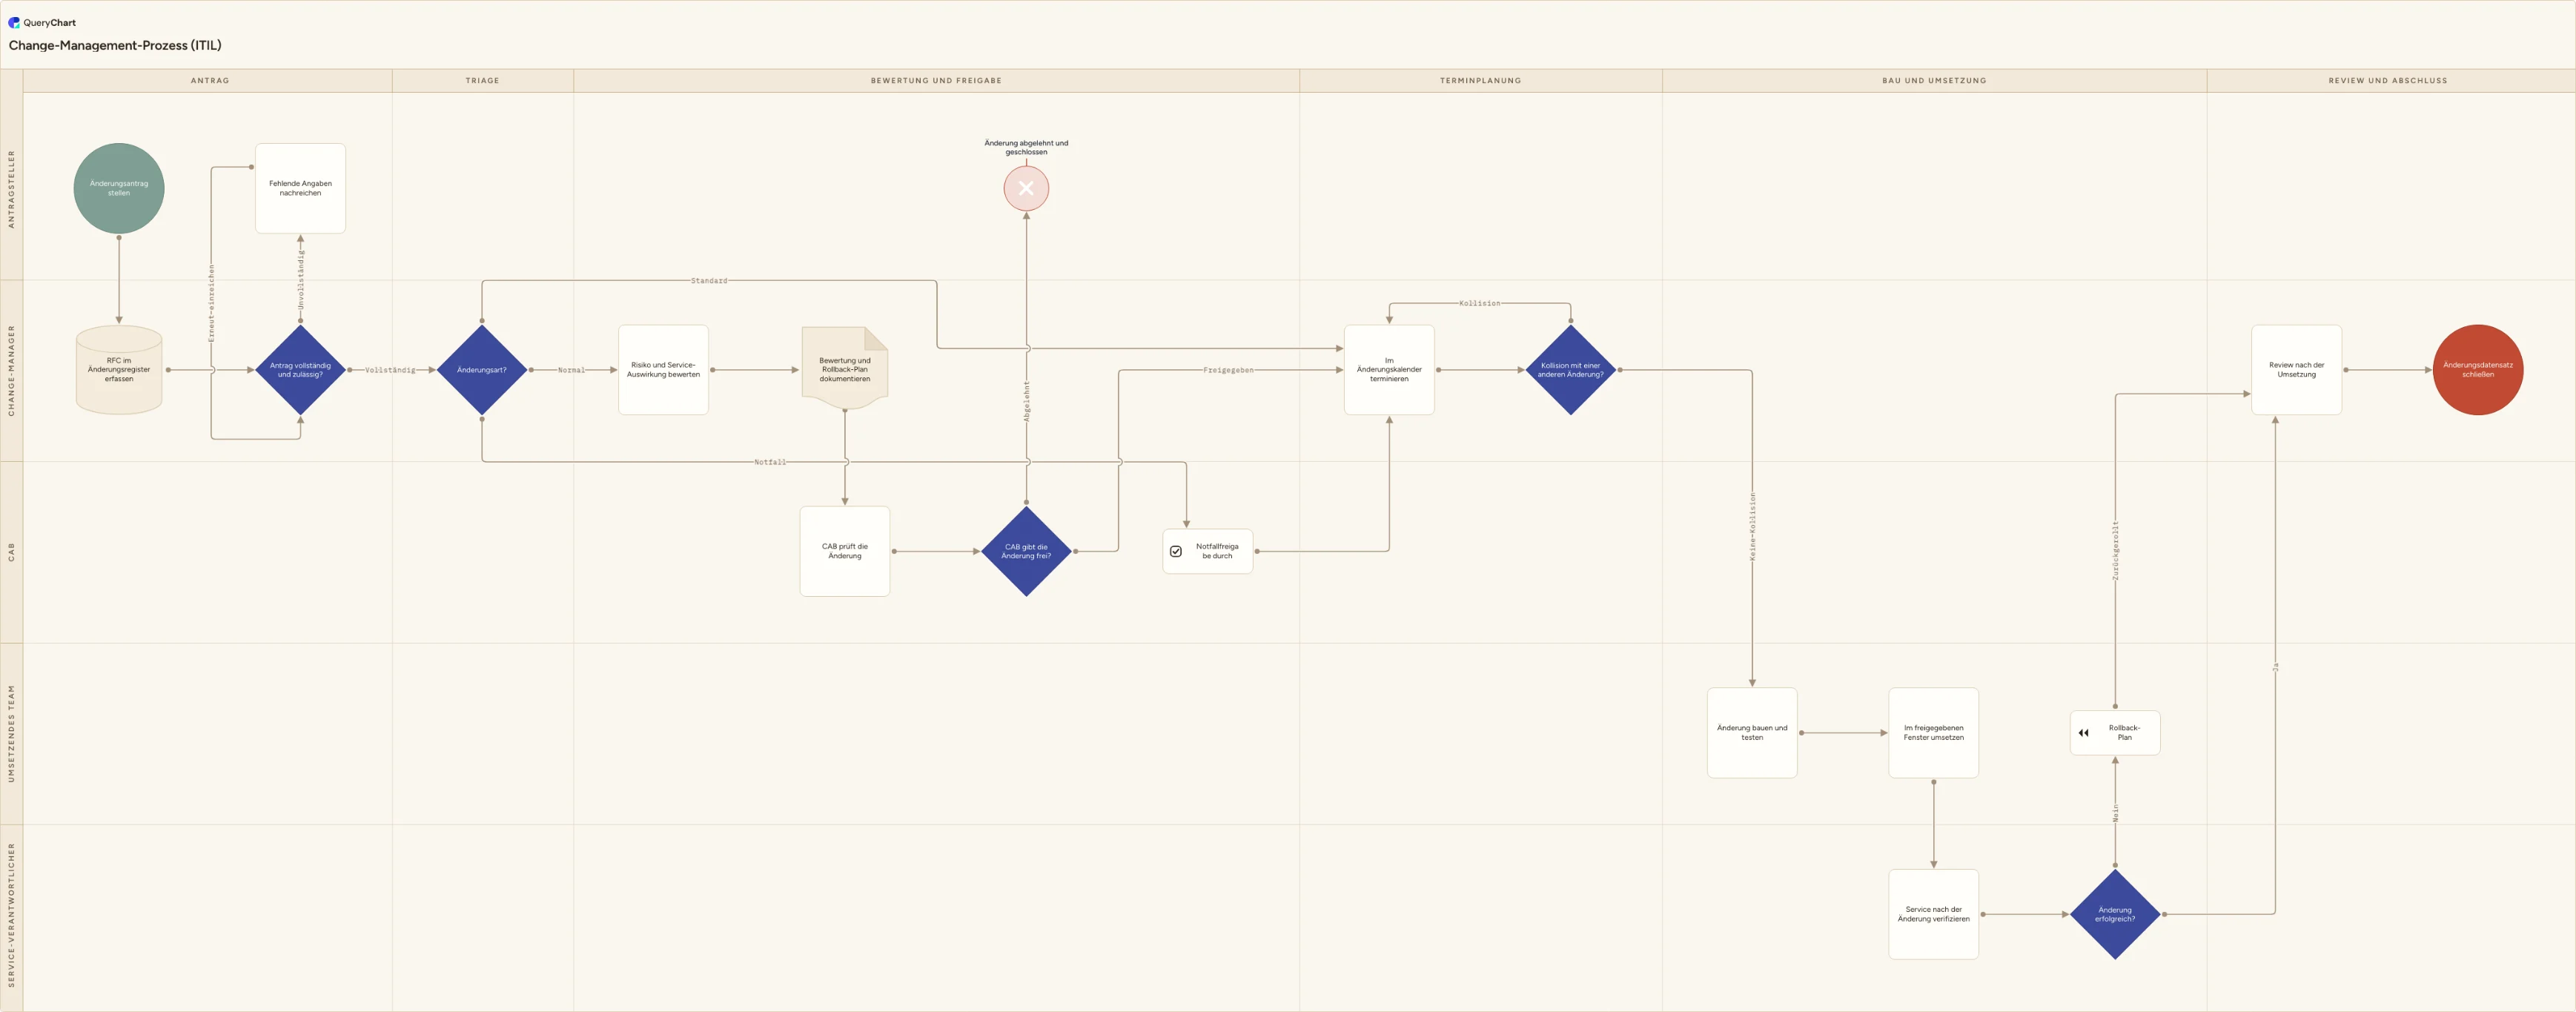Select the CAB gibt die Änderung frei? diamond
2576x1012 pixels.
[x=1026, y=551]
